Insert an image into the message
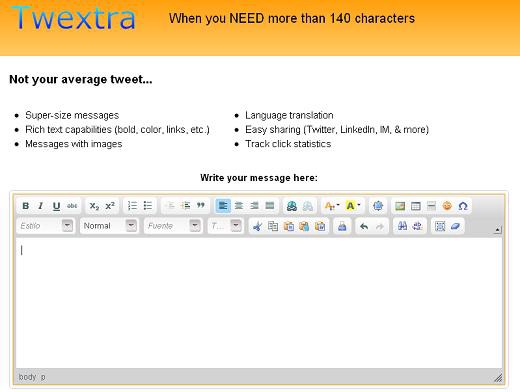 (x=400, y=206)
